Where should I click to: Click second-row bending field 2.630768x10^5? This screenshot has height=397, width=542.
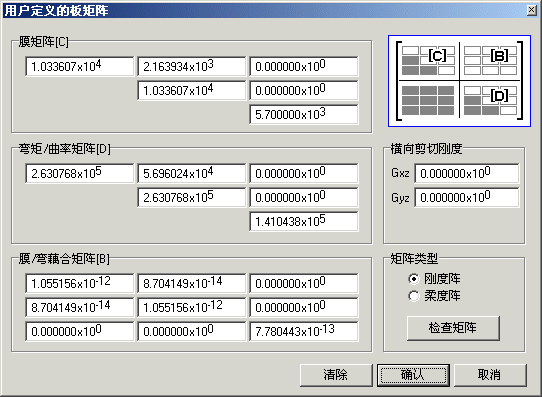[x=191, y=197]
